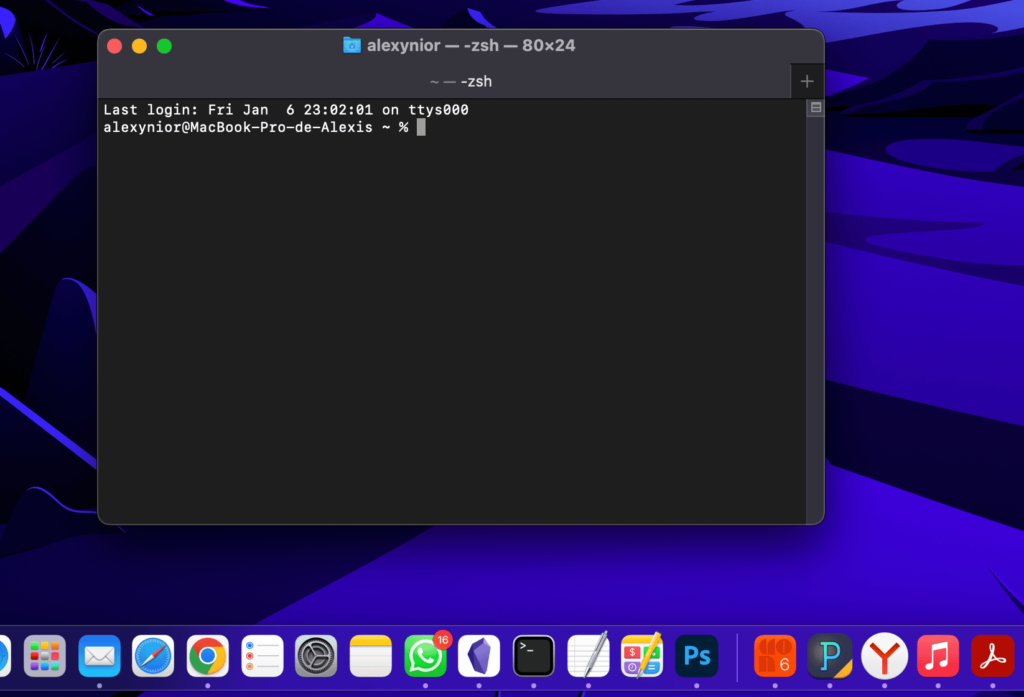Click the scrollback marker on the right edge
The image size is (1024, 697).
[x=815, y=107]
